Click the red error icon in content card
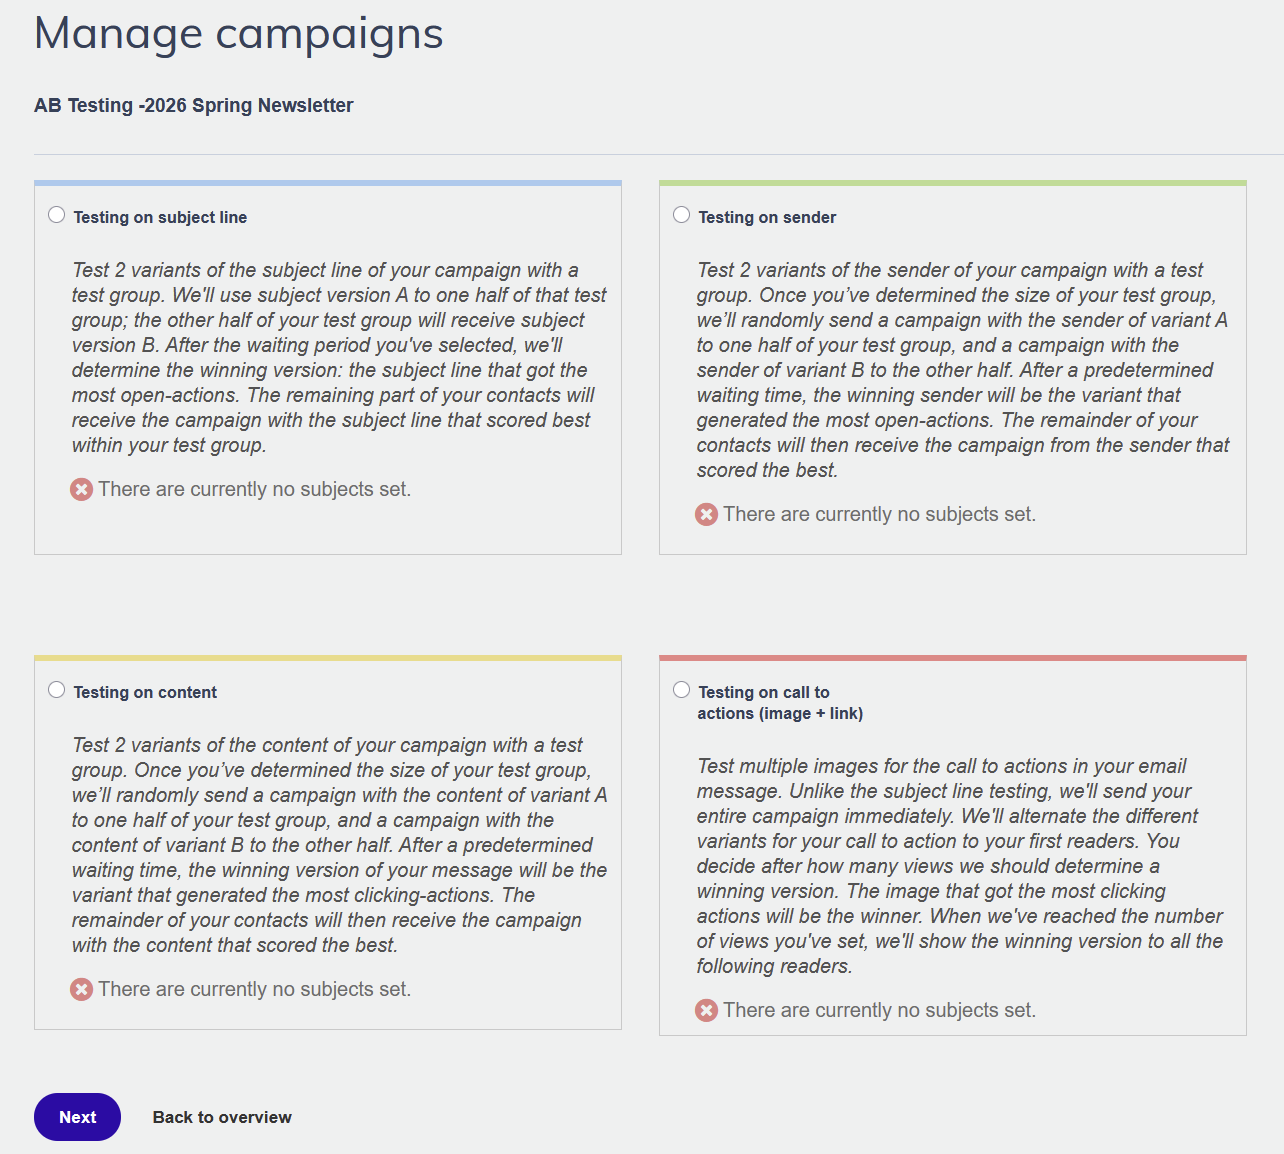This screenshot has height=1154, width=1284. [82, 989]
